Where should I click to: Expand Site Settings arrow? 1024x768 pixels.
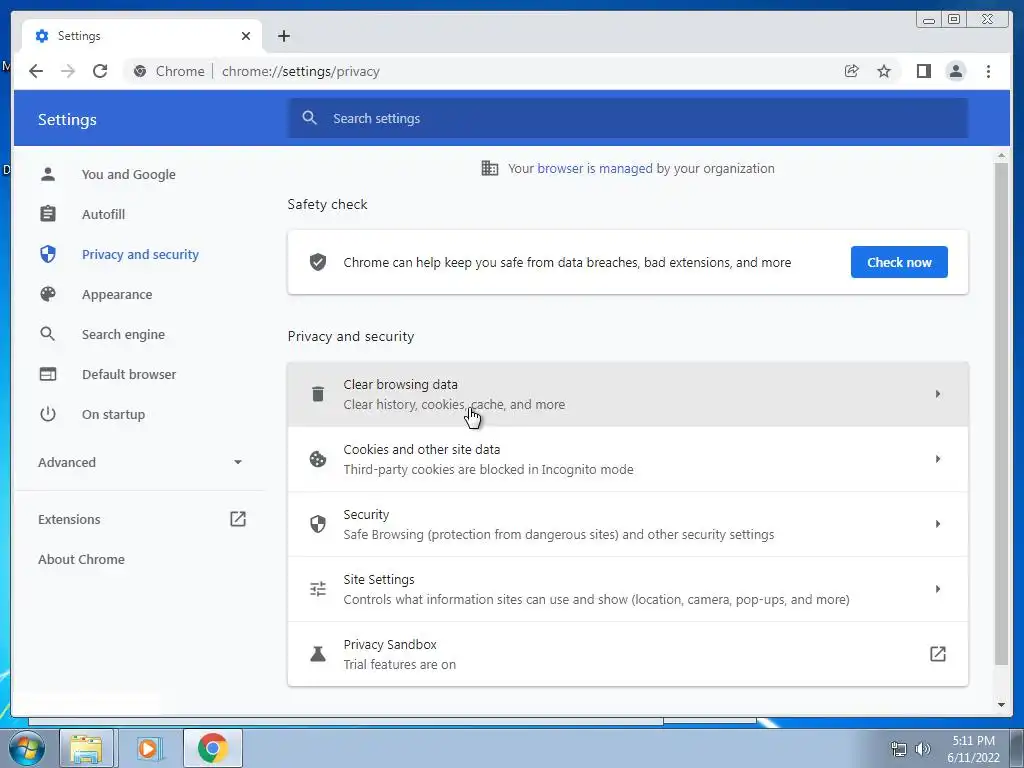938,589
